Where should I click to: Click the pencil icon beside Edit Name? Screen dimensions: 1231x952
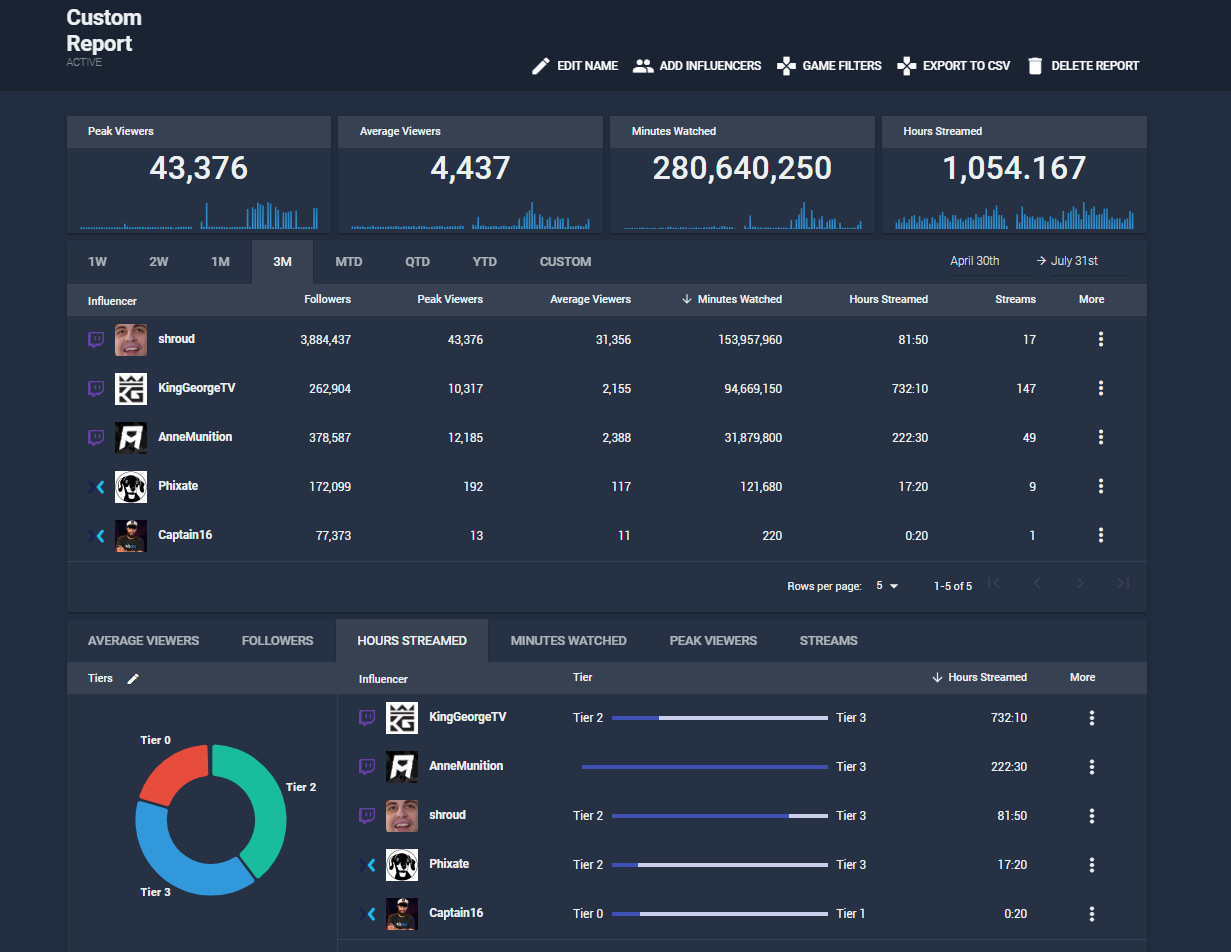(541, 66)
